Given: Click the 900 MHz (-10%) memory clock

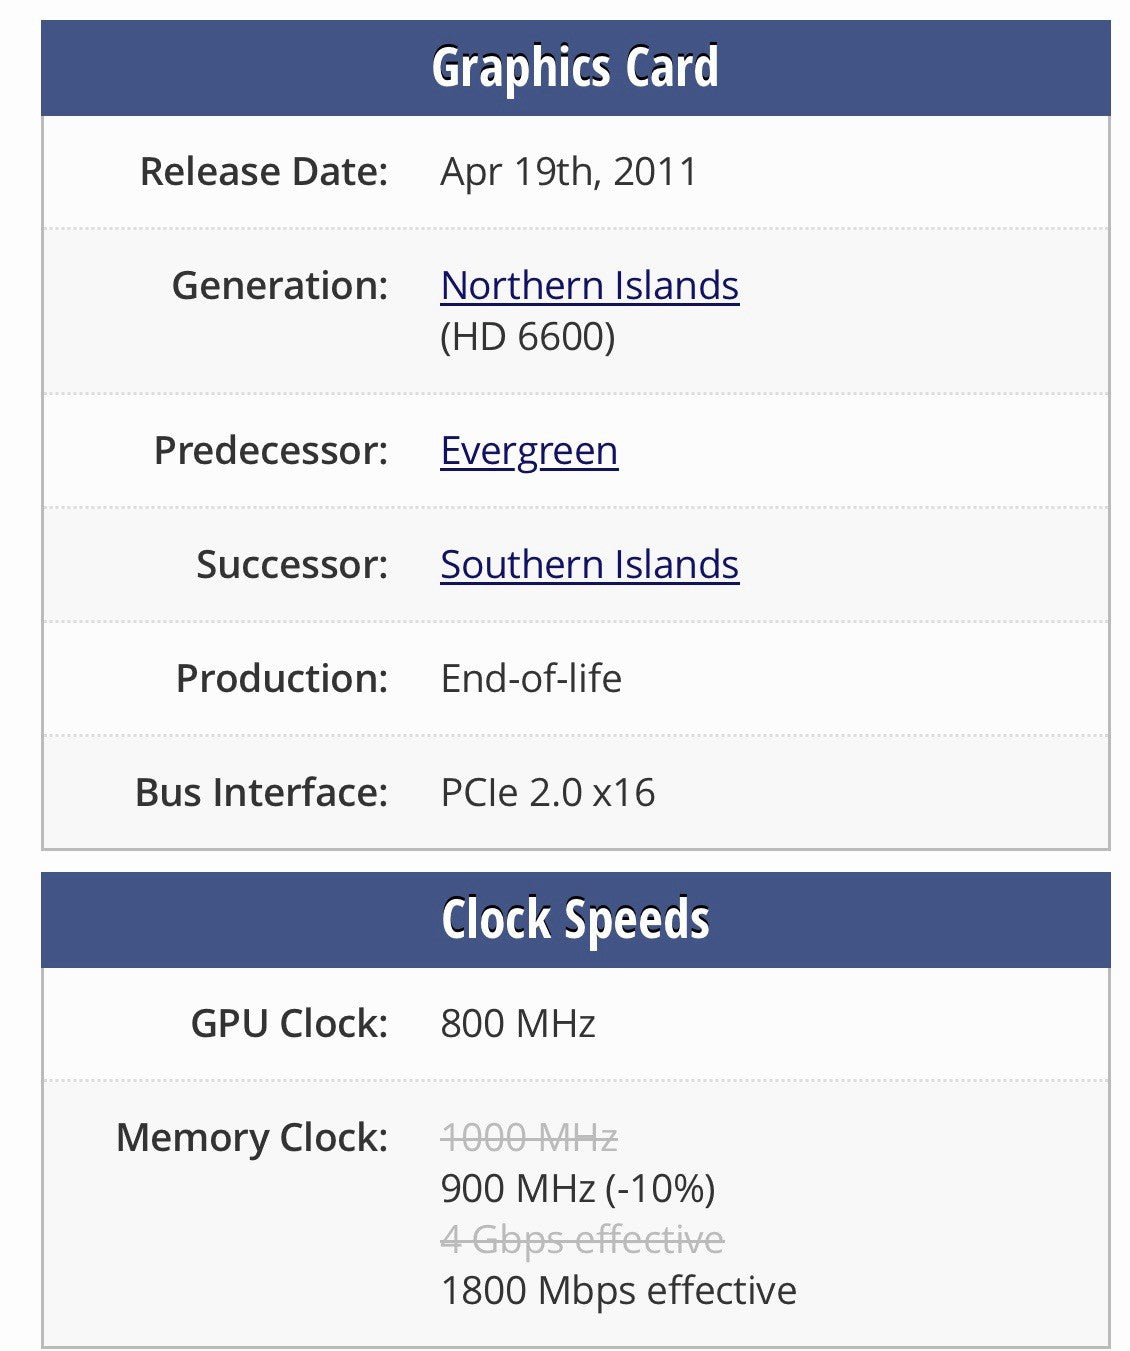Looking at the screenshot, I should (x=577, y=1188).
